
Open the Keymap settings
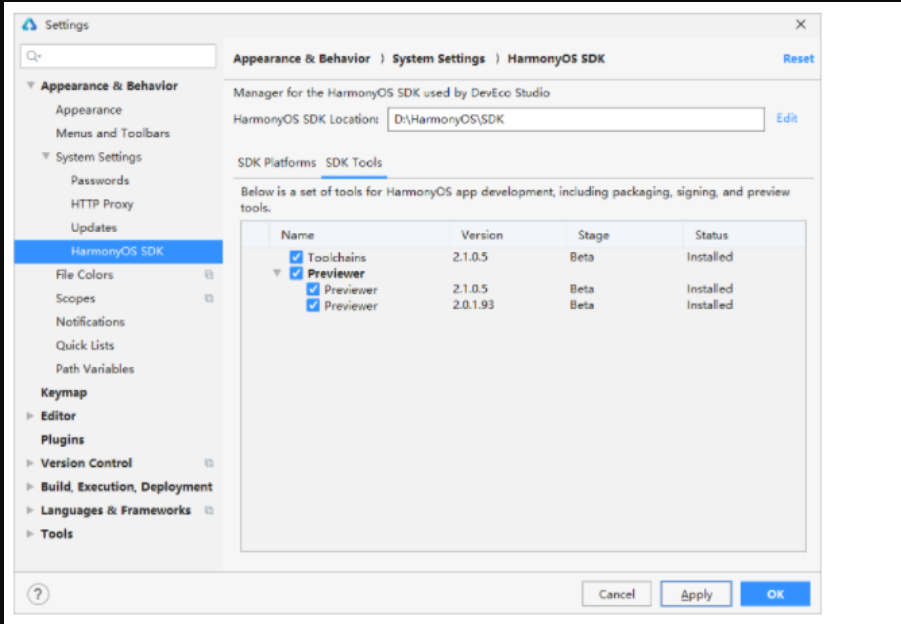(64, 392)
